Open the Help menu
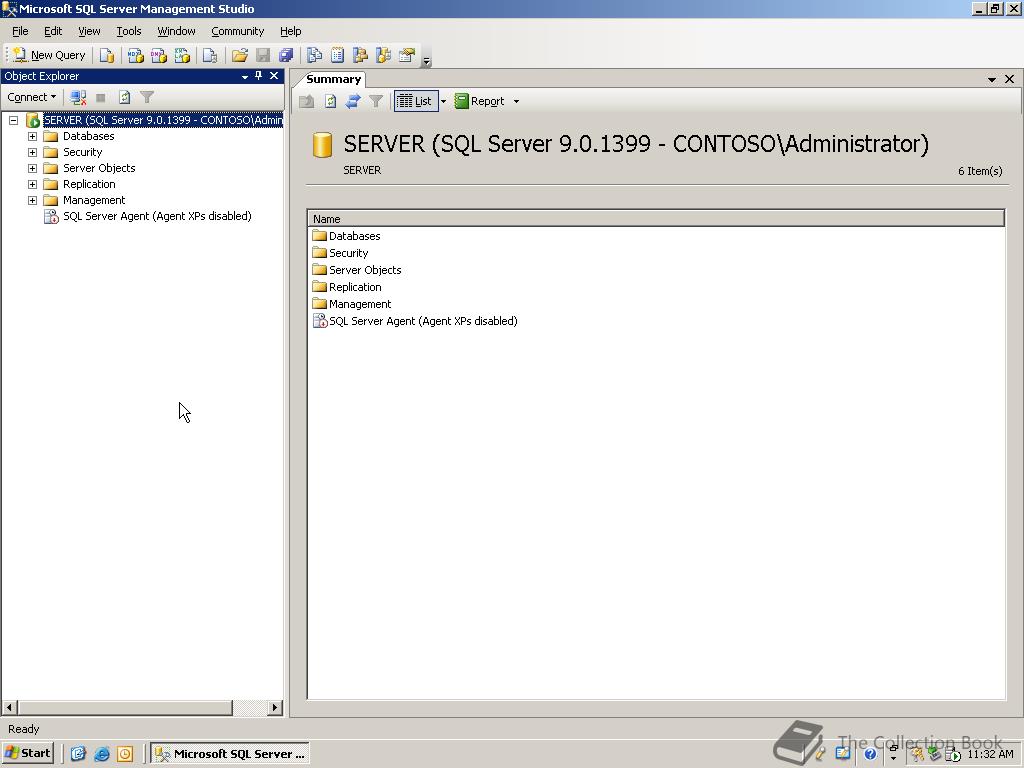This screenshot has width=1024, height=768. click(291, 31)
